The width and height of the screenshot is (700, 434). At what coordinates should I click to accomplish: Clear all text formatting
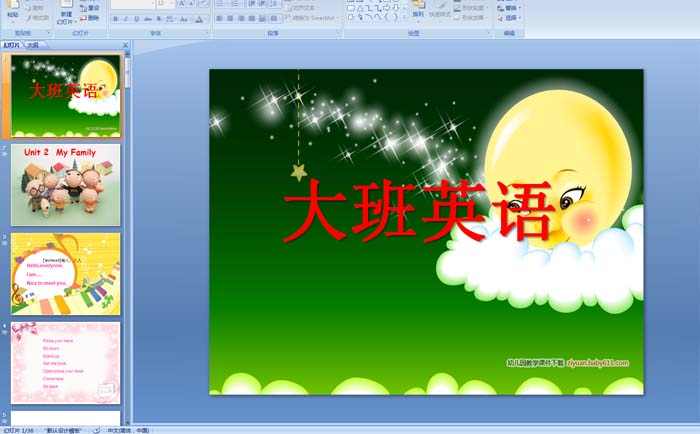[204, 4]
